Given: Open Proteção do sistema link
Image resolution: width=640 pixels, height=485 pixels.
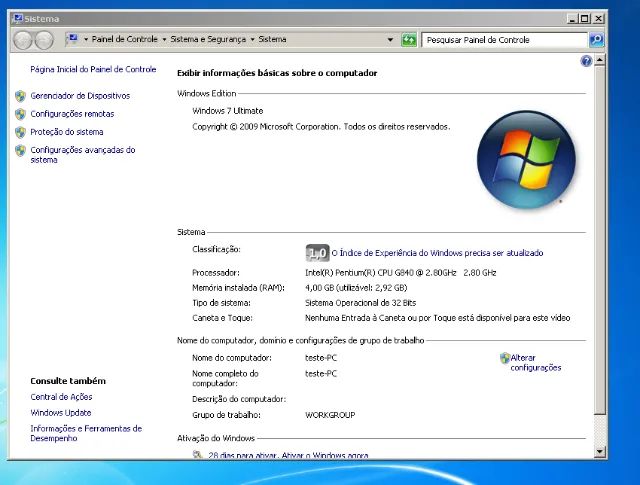Looking at the screenshot, I should tap(67, 132).
